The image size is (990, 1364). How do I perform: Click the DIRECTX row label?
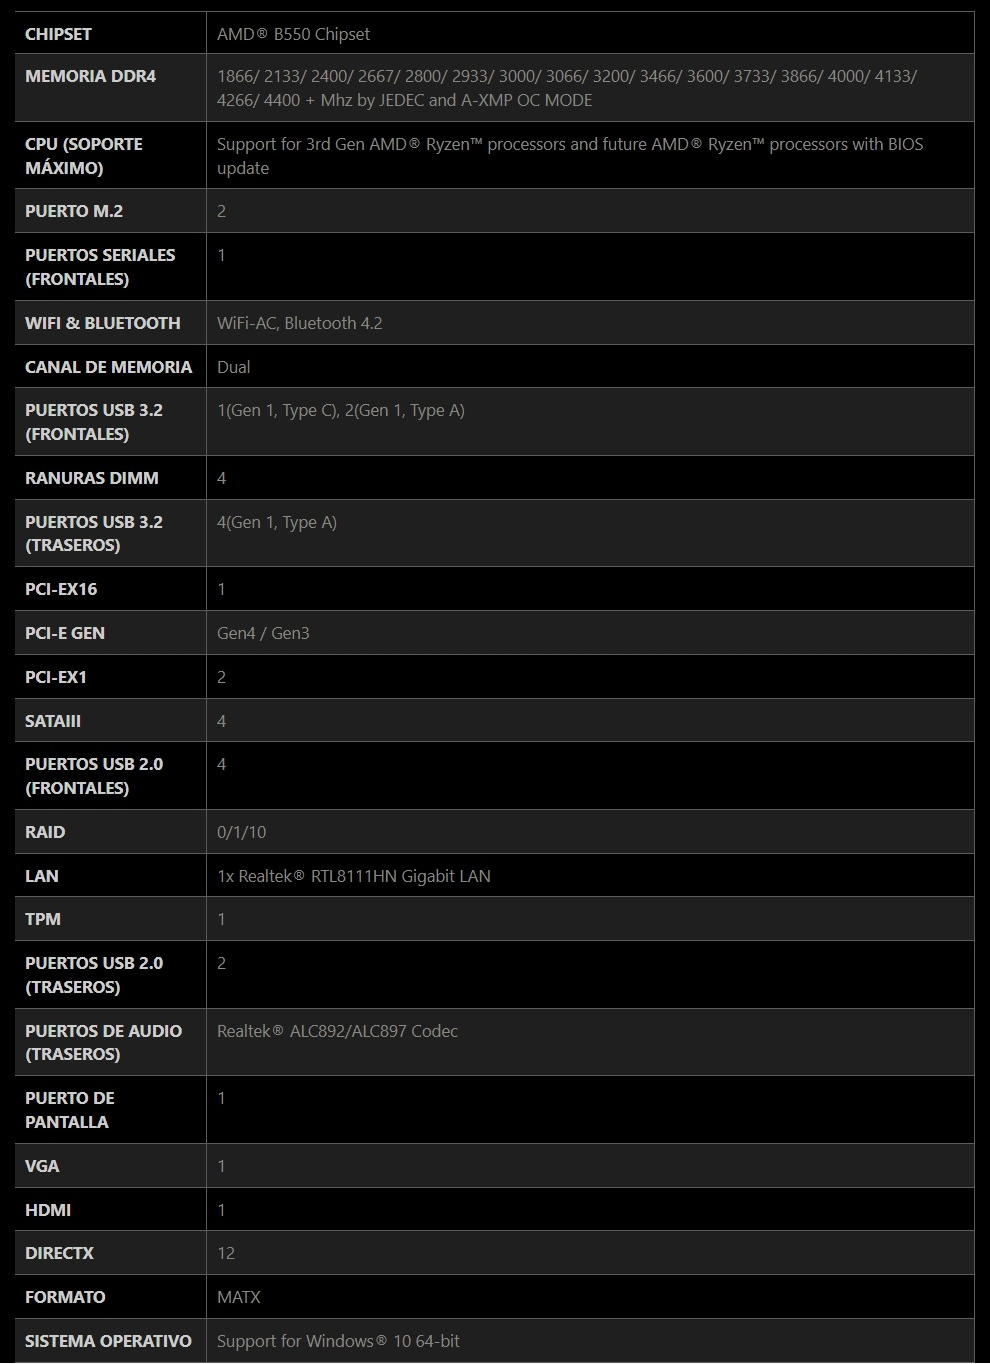tap(59, 1253)
